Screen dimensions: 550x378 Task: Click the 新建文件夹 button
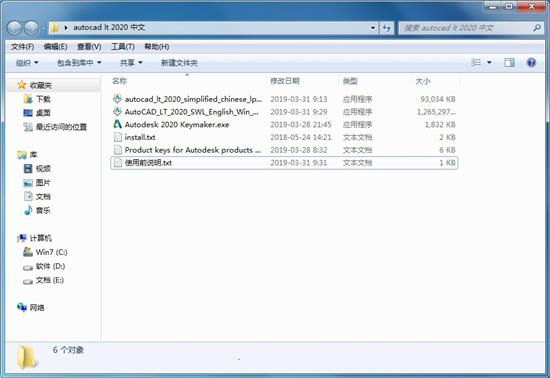pos(179,63)
